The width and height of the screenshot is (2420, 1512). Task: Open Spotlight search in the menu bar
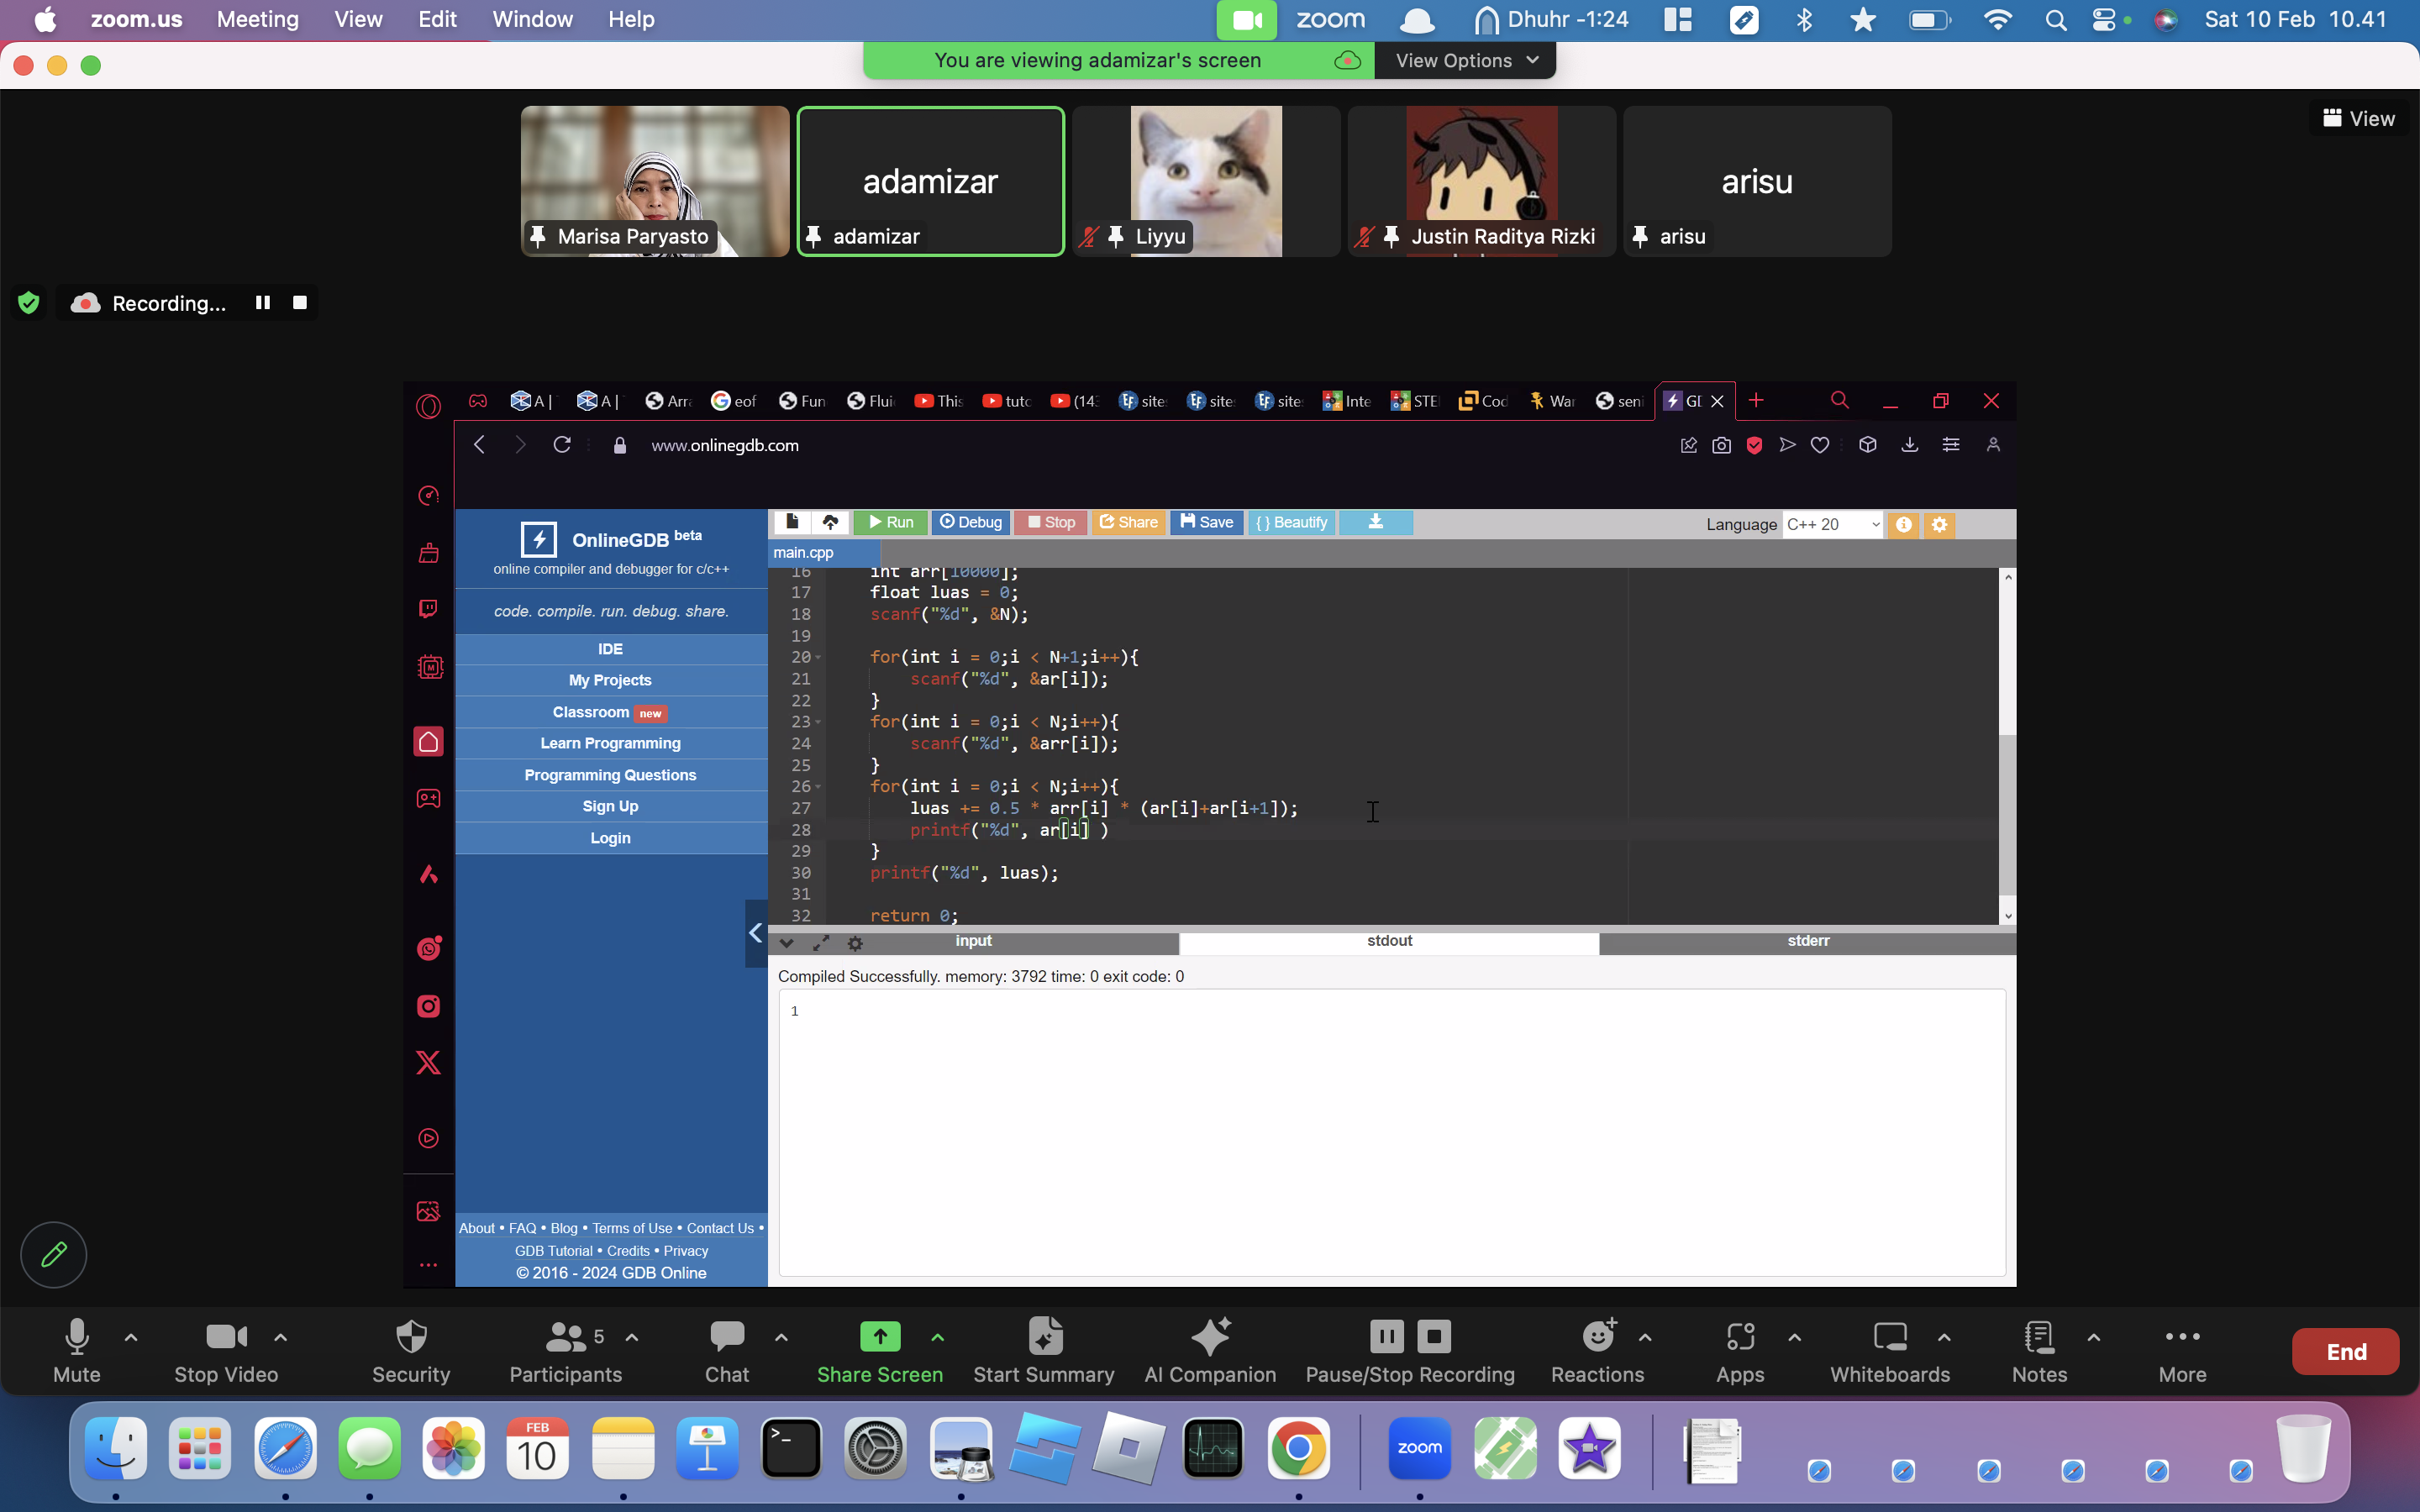click(2056, 19)
